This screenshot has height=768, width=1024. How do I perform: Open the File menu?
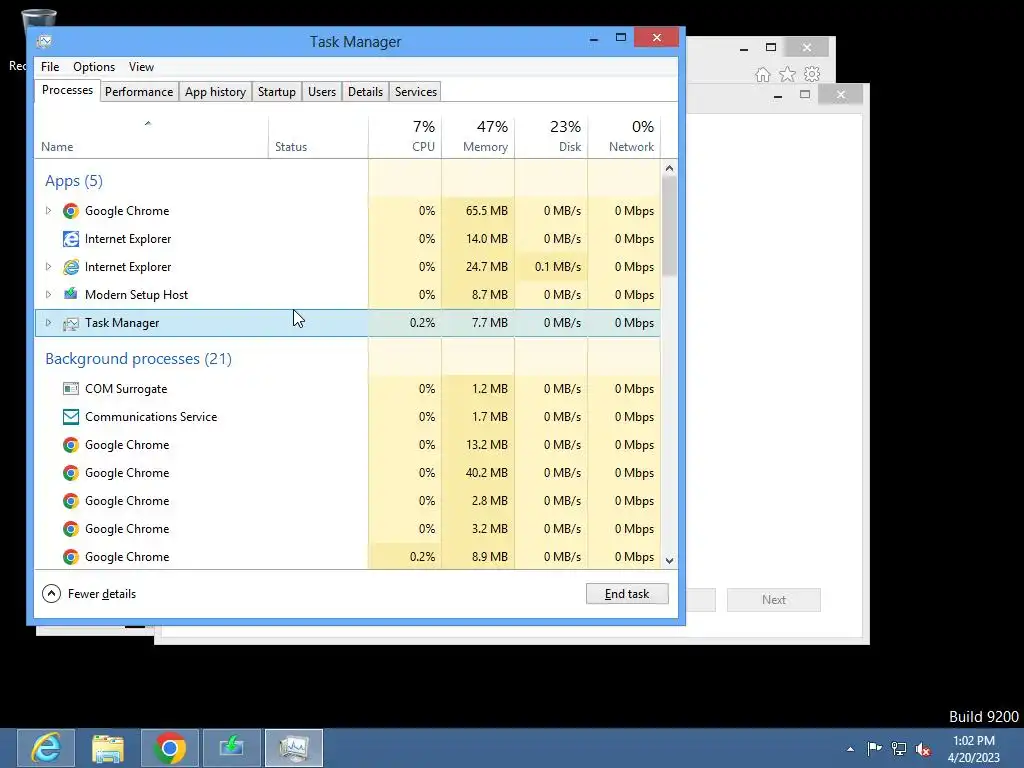tap(50, 67)
